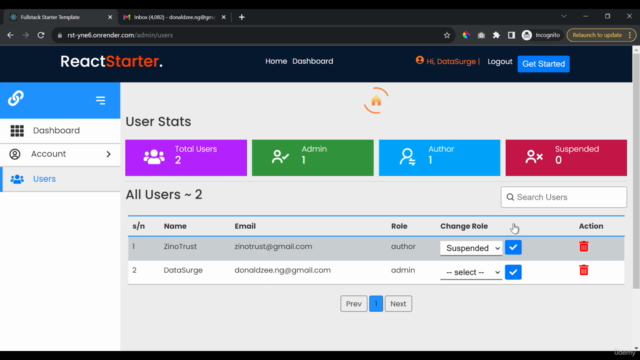The height and width of the screenshot is (360, 640).
Task: Click Dashboard in the top navigation
Action: coord(313,61)
